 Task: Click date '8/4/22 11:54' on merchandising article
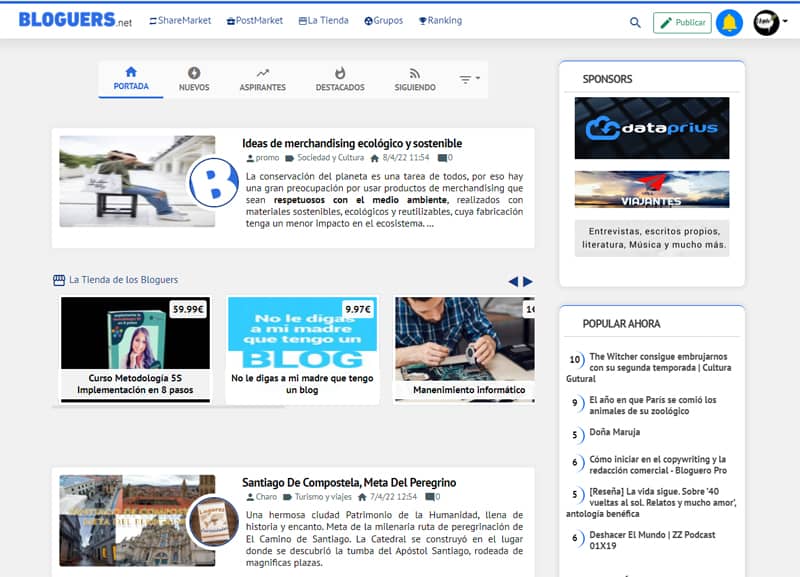(x=406, y=158)
